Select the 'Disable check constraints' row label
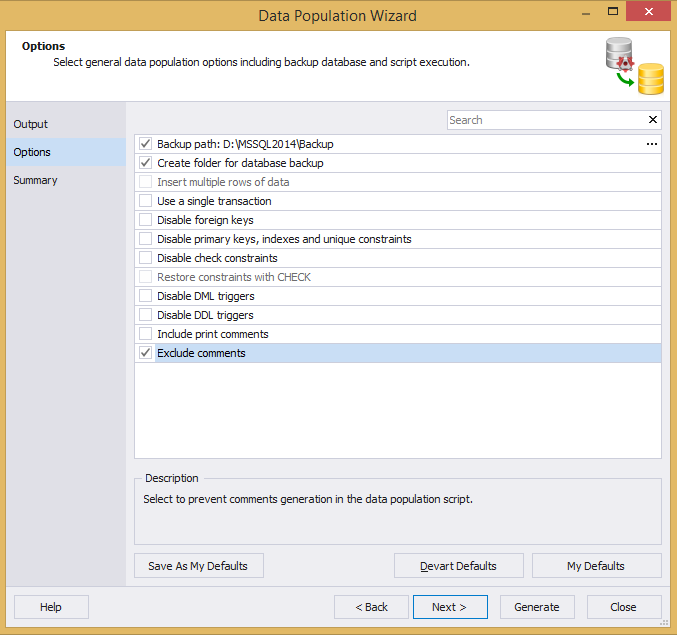 click(217, 258)
